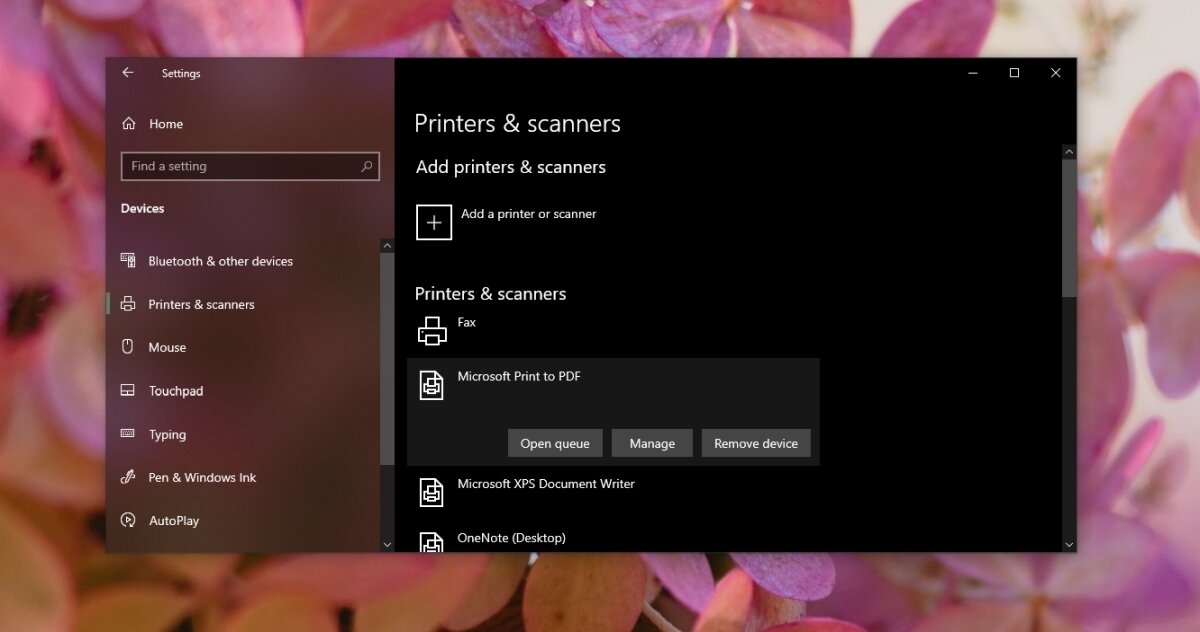Click the Pen & Windows Ink icon
The width and height of the screenshot is (1200, 632).
coord(129,477)
